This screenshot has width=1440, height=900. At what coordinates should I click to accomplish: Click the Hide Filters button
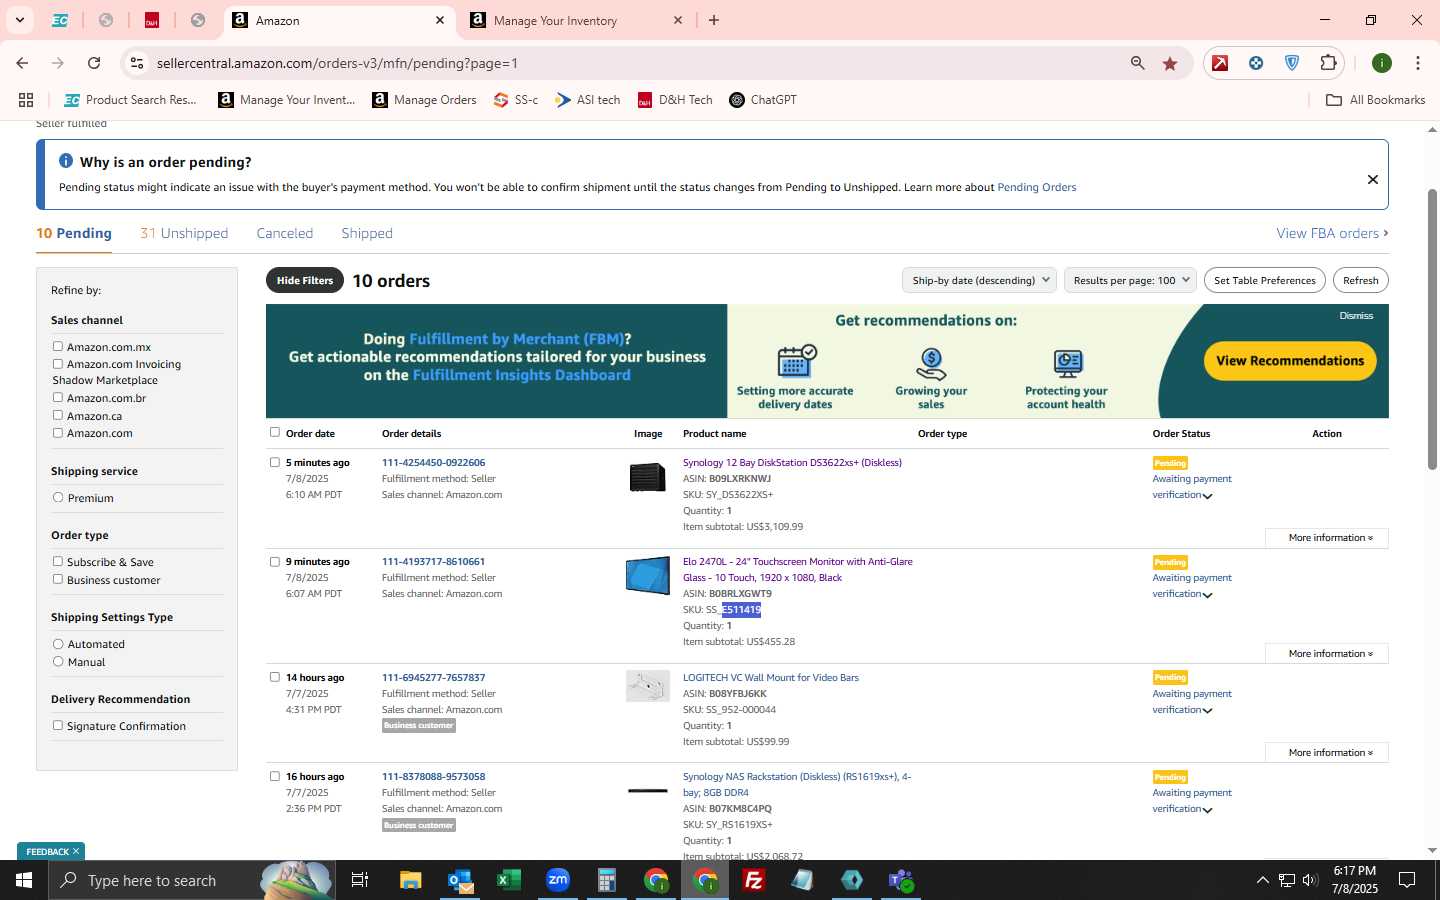(x=305, y=280)
